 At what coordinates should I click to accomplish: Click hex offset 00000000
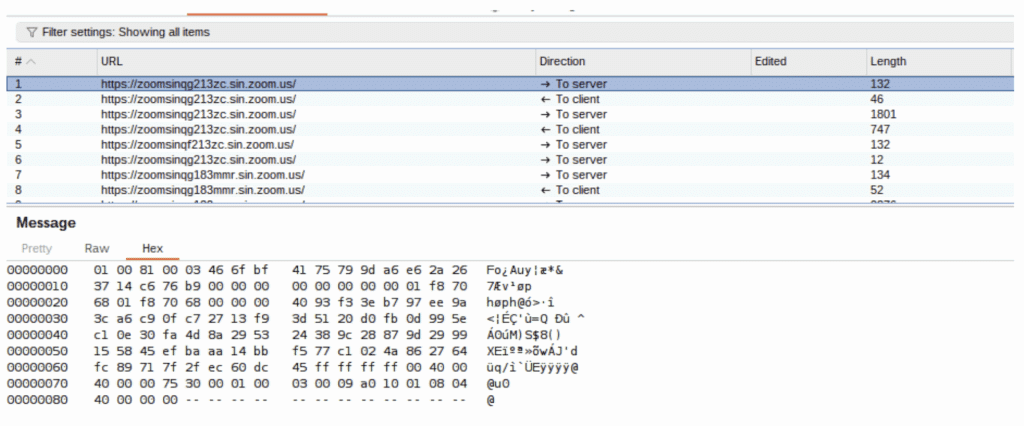click(37, 270)
